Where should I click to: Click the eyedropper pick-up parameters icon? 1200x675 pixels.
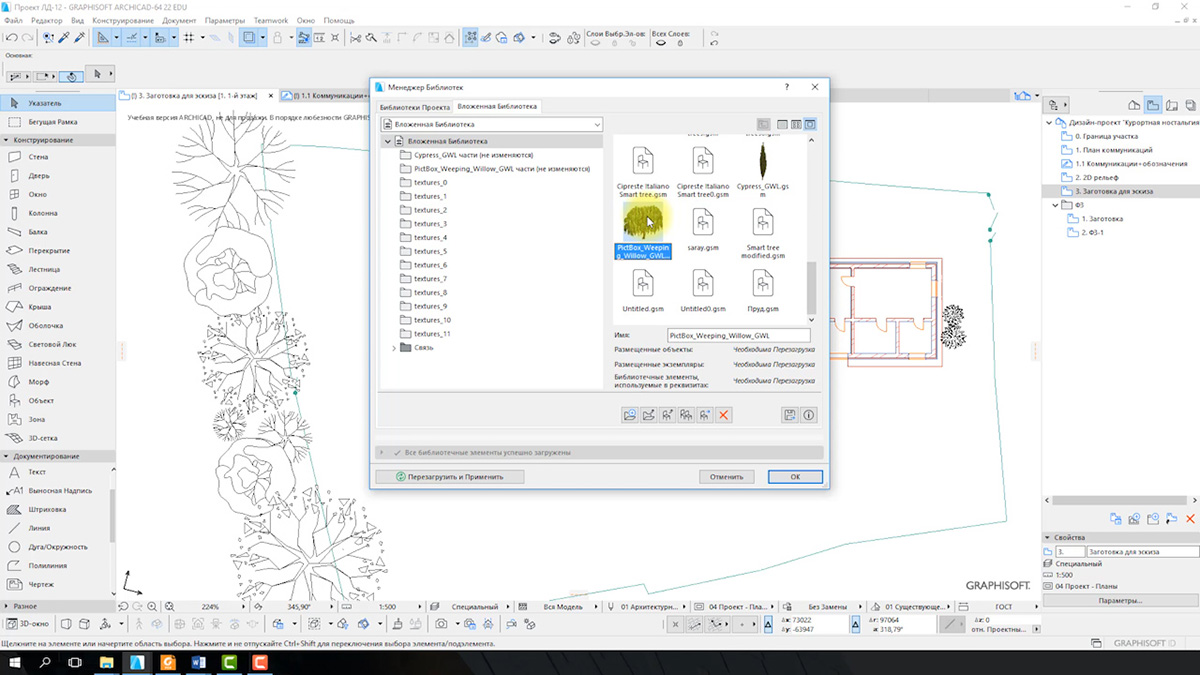pos(63,38)
